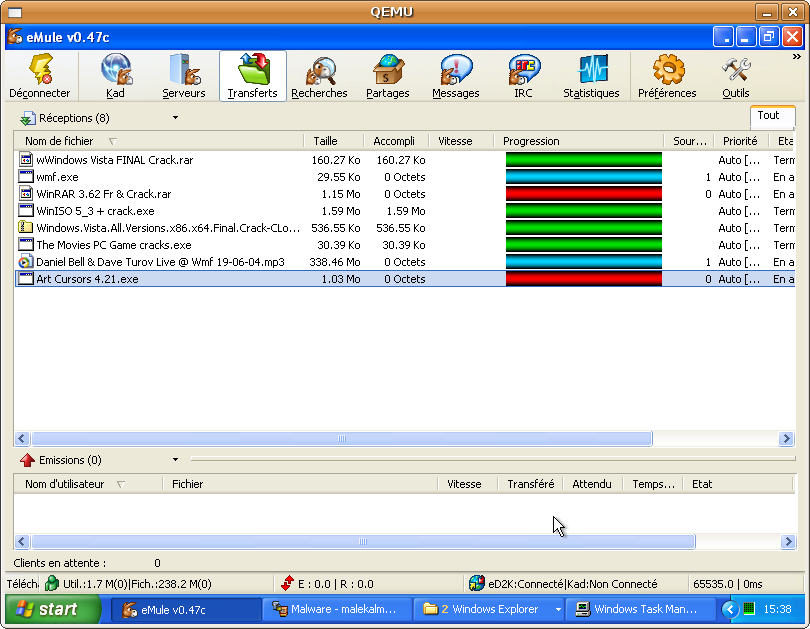This screenshot has height=629, width=810.
Task: Click progress bar of wmf.exe
Action: point(583,177)
